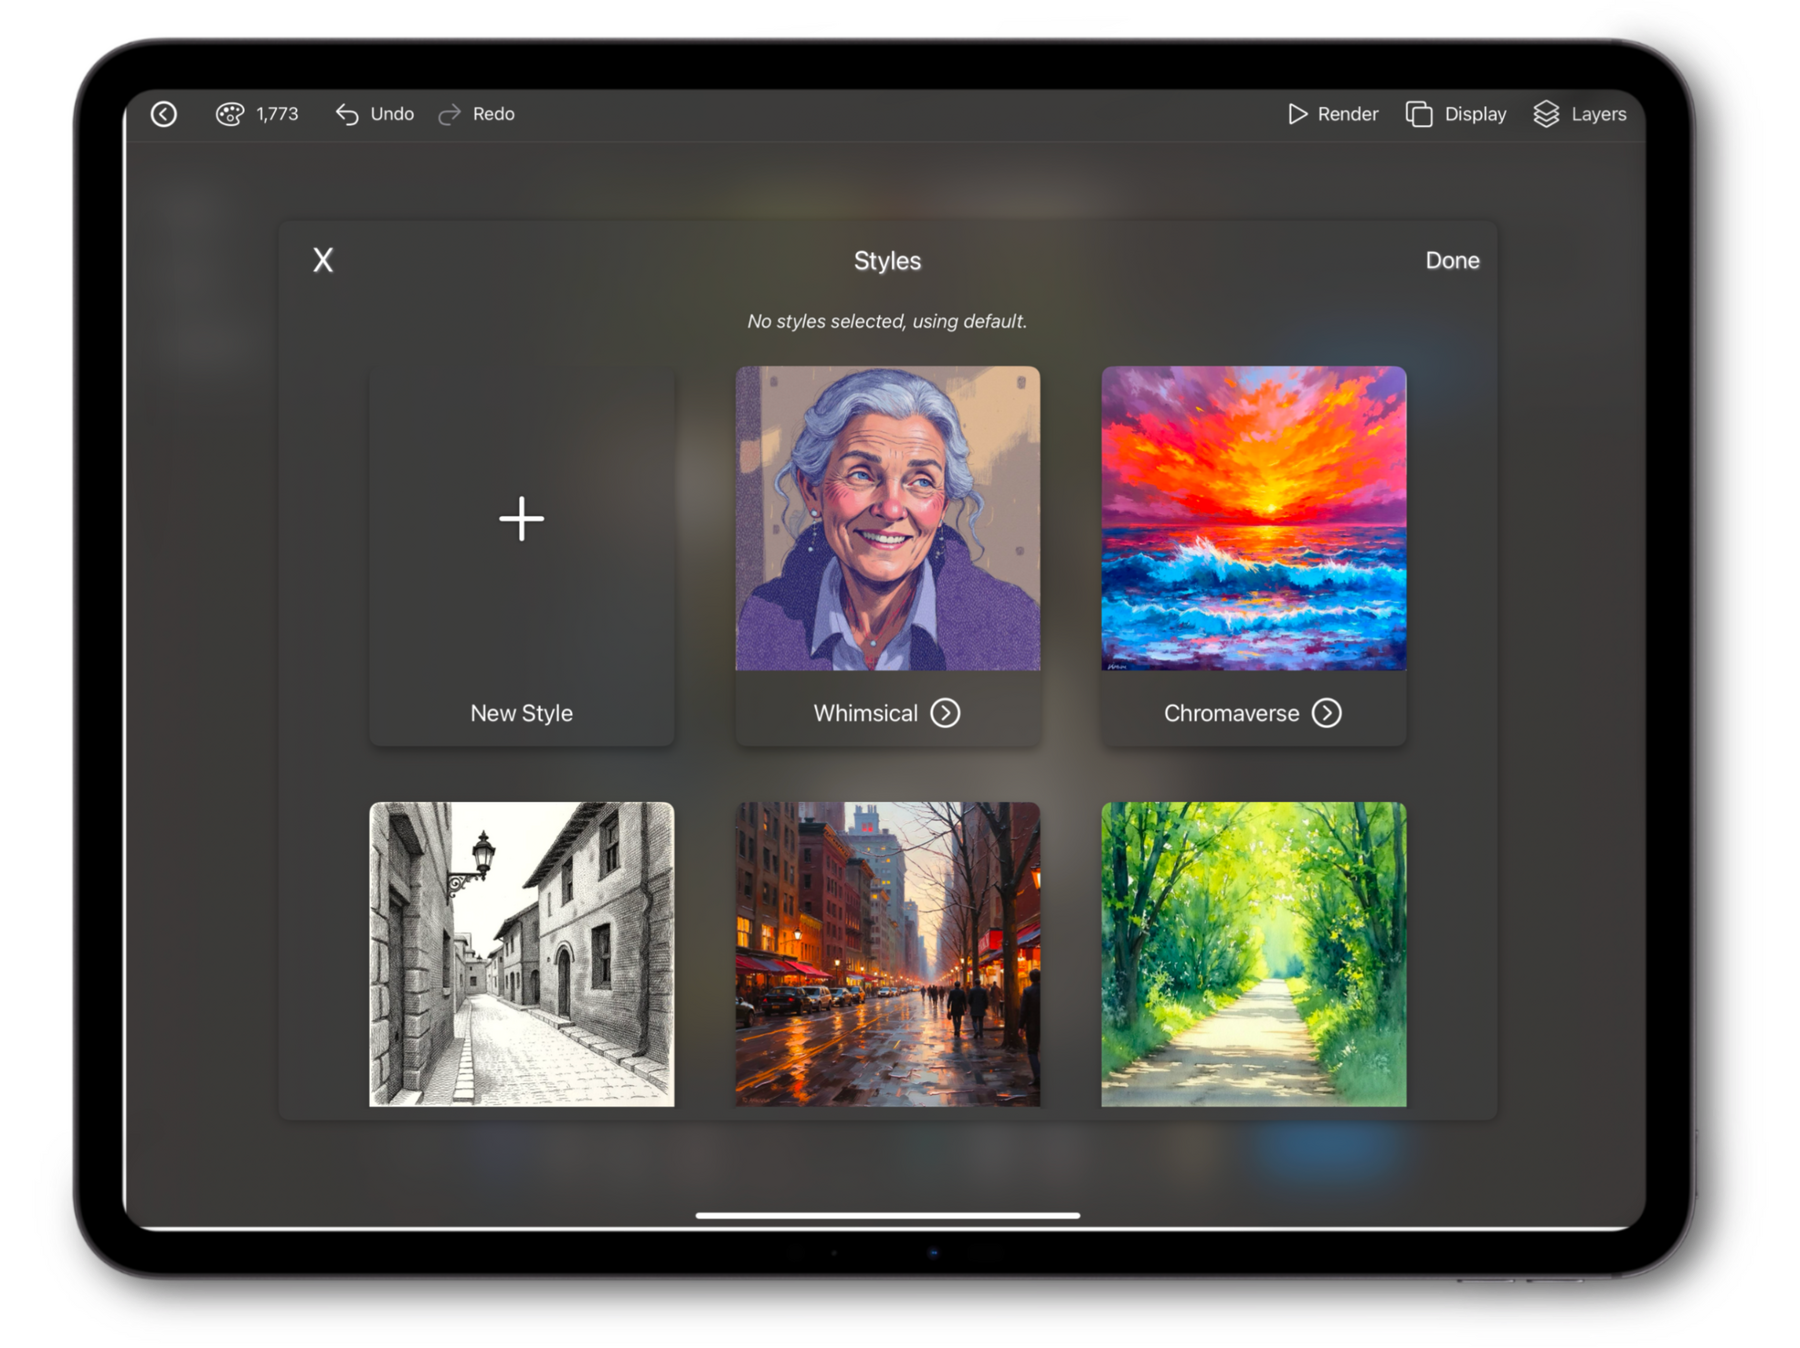Viewport: 1800px width, 1348px height.
Task: Select the Chromaverse sunset thumbnail
Action: [x=1253, y=518]
